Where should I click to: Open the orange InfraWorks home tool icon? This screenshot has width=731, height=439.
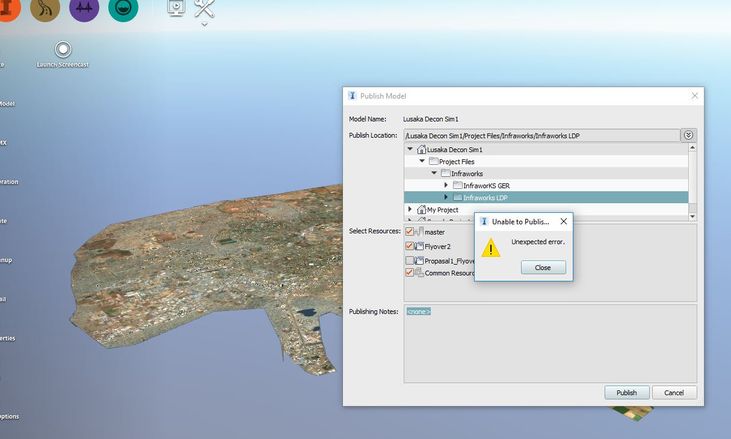click(x=8, y=8)
